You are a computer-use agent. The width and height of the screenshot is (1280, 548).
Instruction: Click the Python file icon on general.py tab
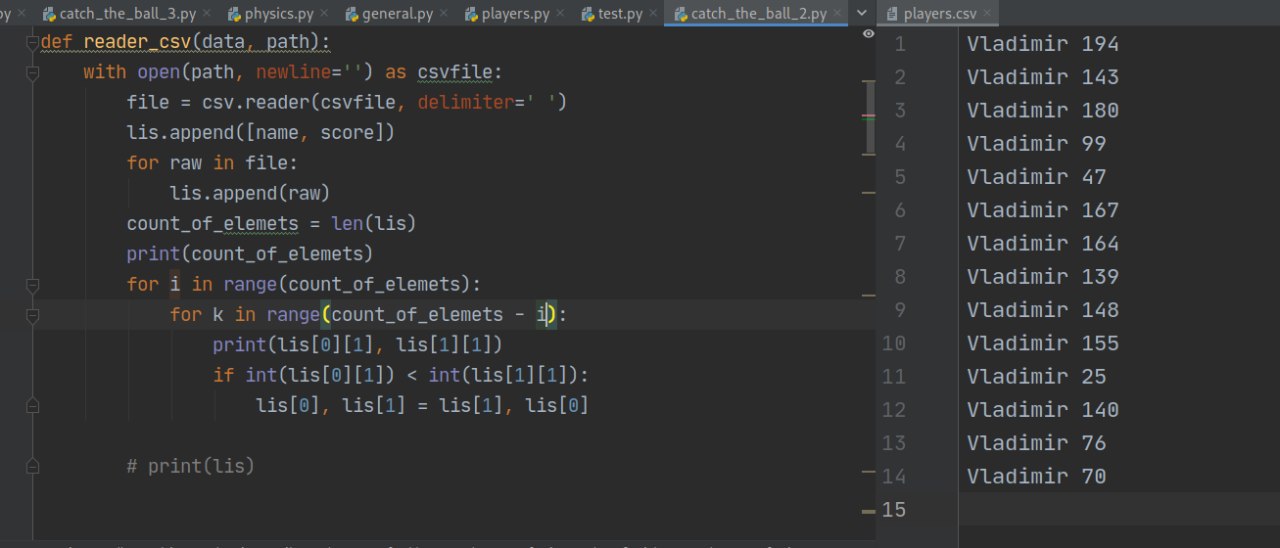coord(352,14)
